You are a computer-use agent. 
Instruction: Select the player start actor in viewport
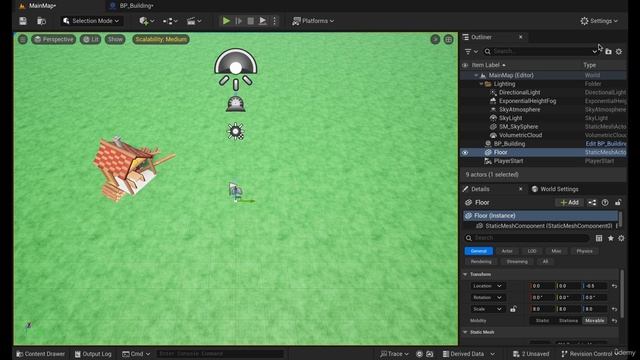click(236, 191)
